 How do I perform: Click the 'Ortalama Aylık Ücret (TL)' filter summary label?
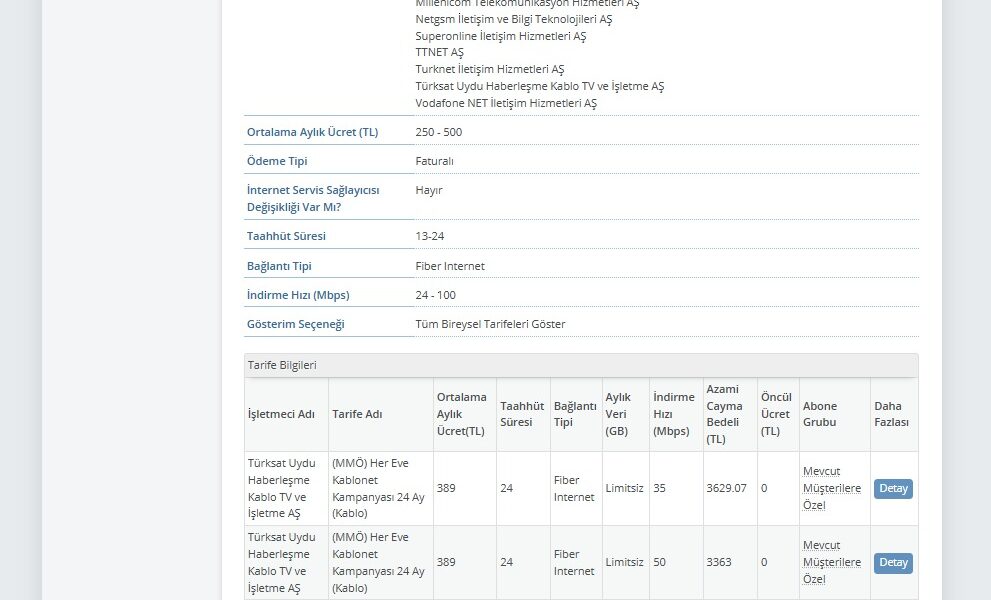[312, 132]
